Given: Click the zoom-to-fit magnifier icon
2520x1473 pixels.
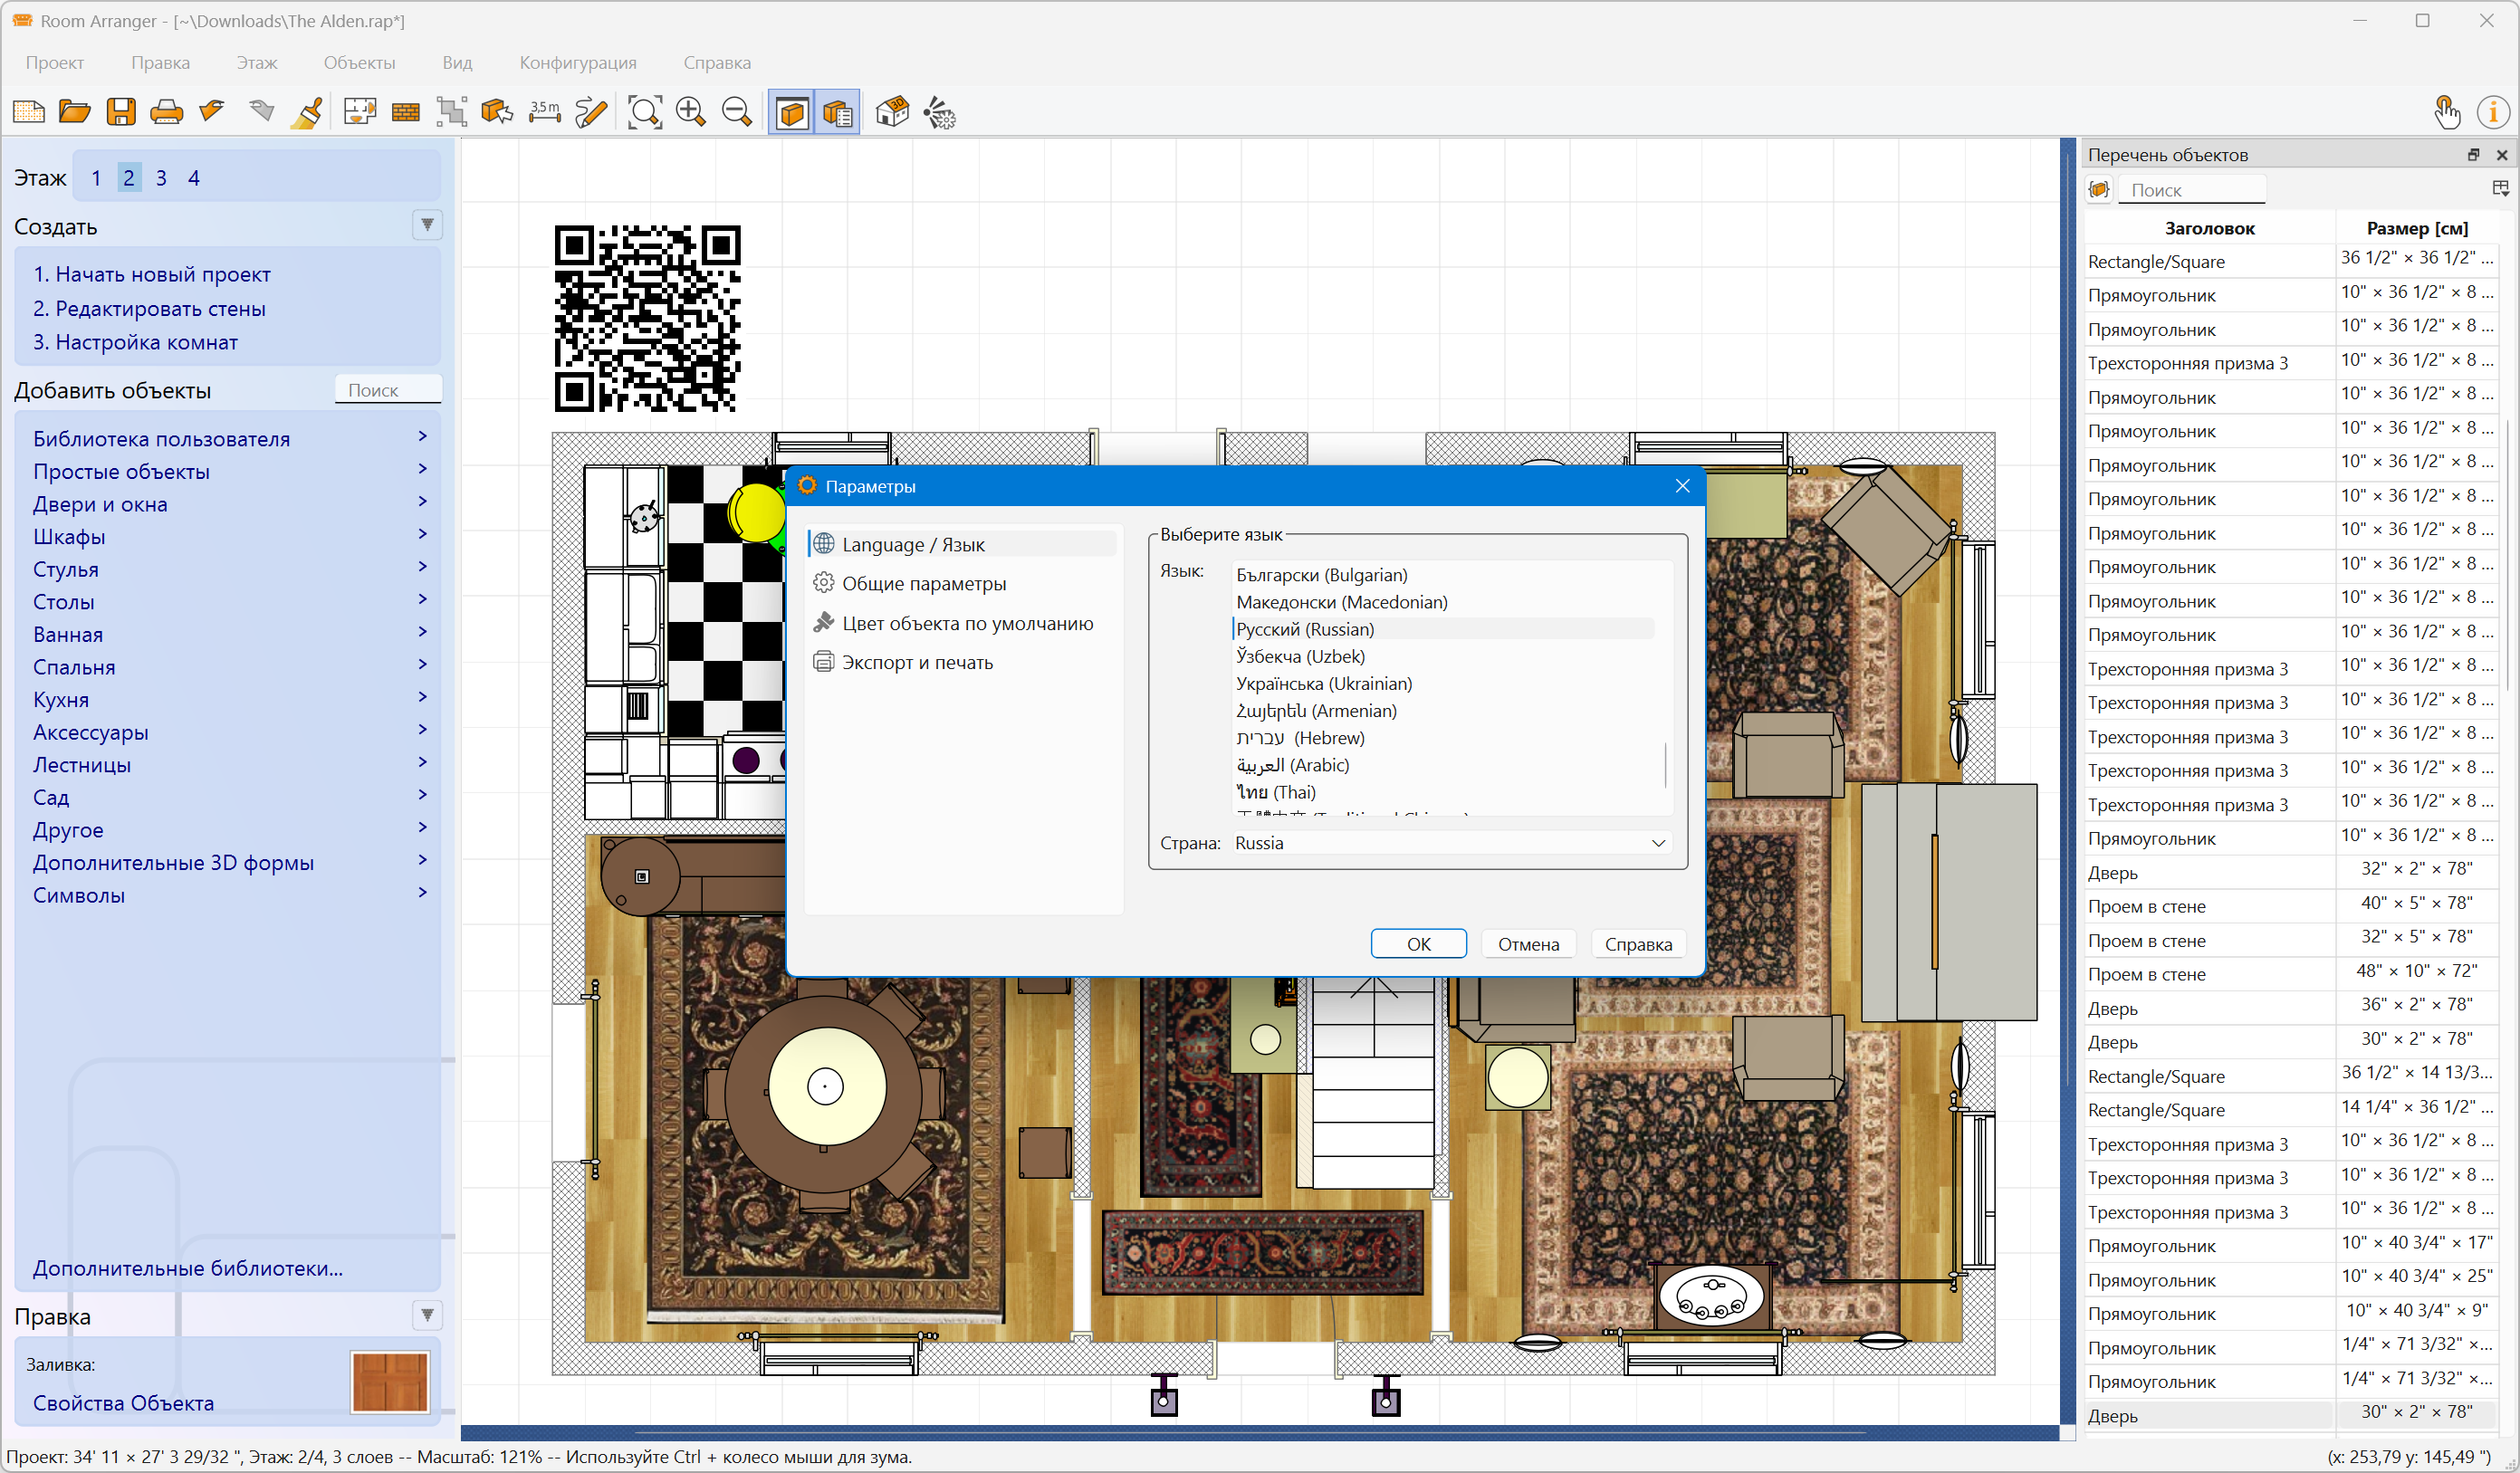Looking at the screenshot, I should [644, 112].
